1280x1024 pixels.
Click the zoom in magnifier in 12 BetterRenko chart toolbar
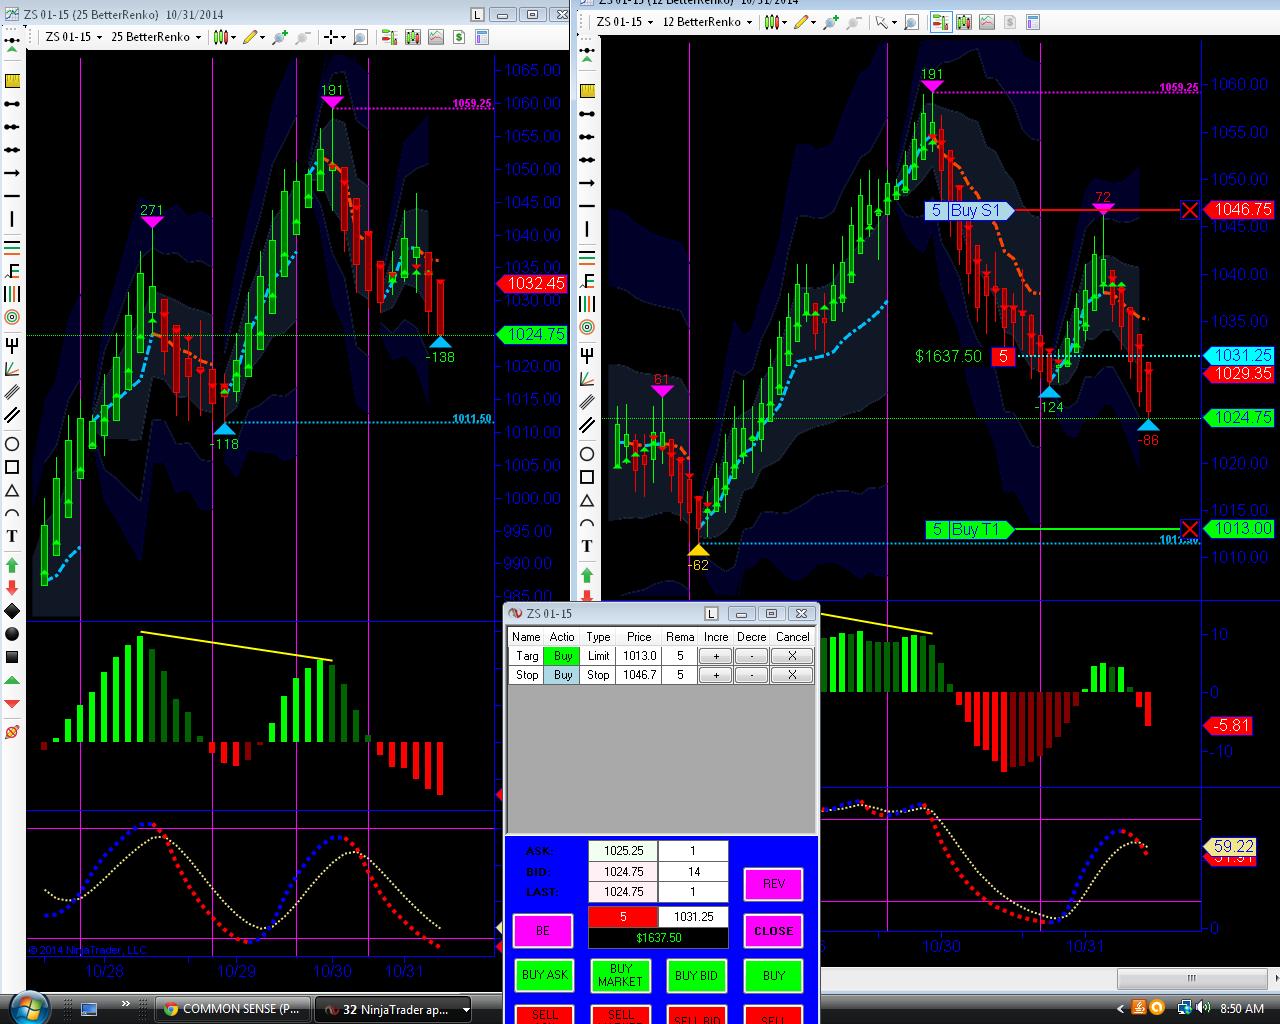point(832,22)
